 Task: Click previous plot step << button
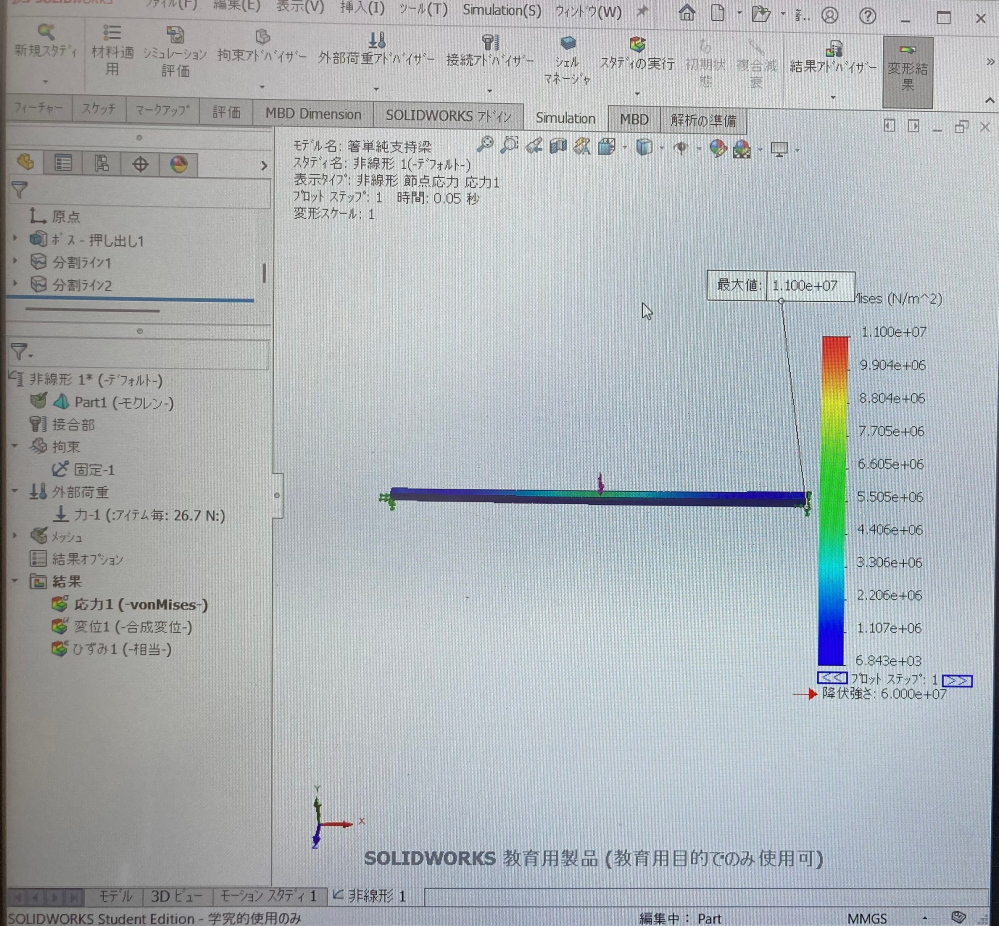pyautogui.click(x=831, y=677)
